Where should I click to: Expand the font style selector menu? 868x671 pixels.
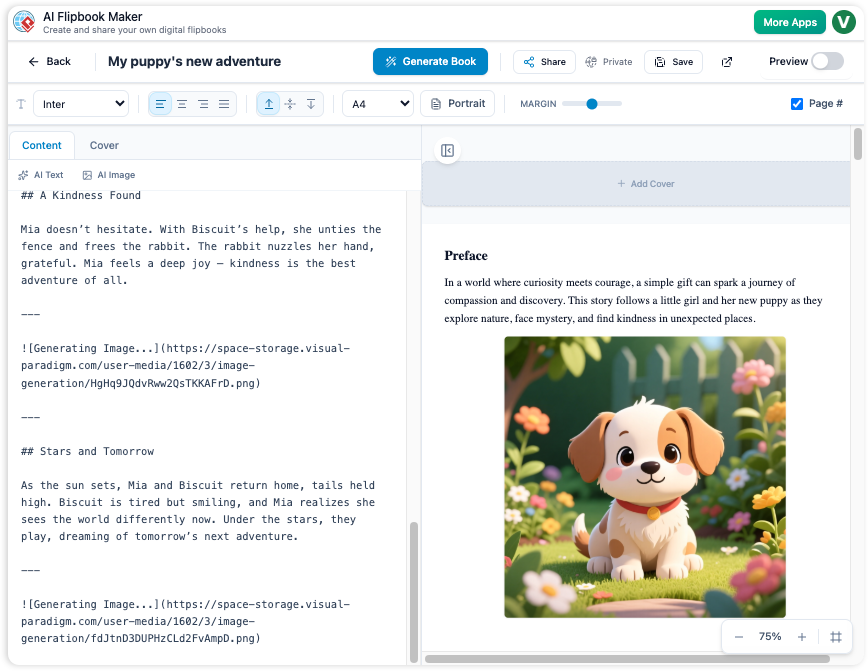tap(20, 104)
